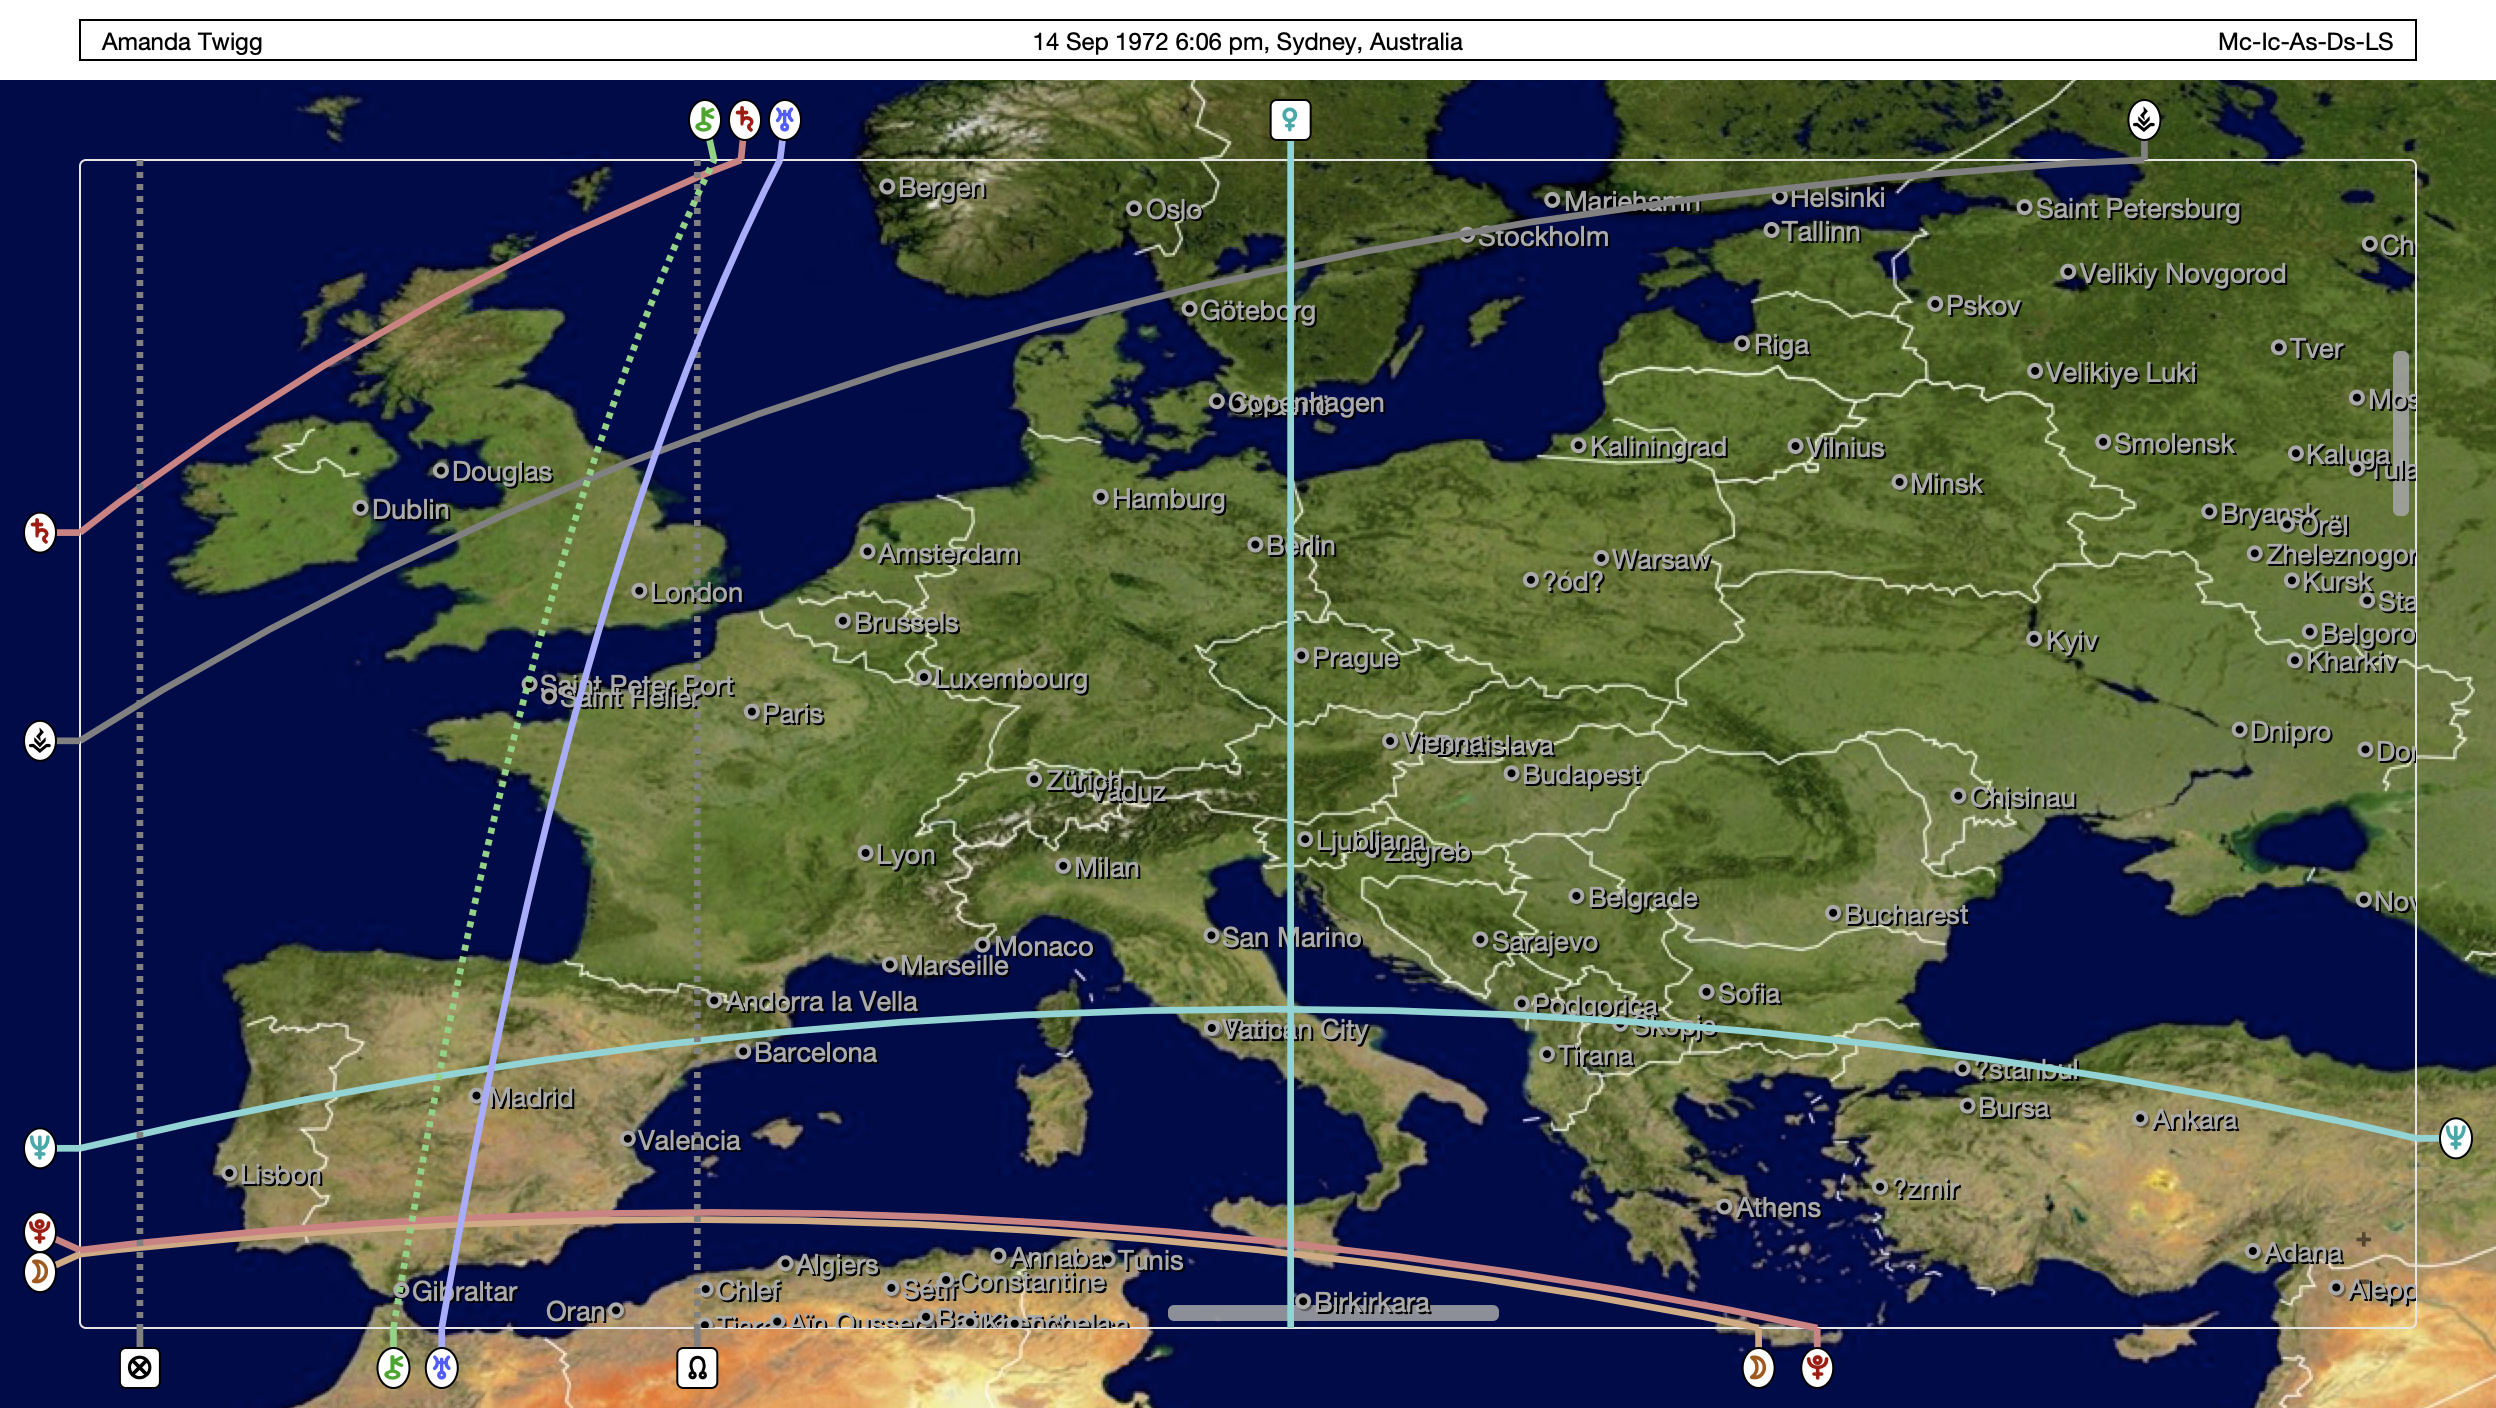Click the Mc-Ic-As-Ds-LS label in header

click(x=2304, y=42)
